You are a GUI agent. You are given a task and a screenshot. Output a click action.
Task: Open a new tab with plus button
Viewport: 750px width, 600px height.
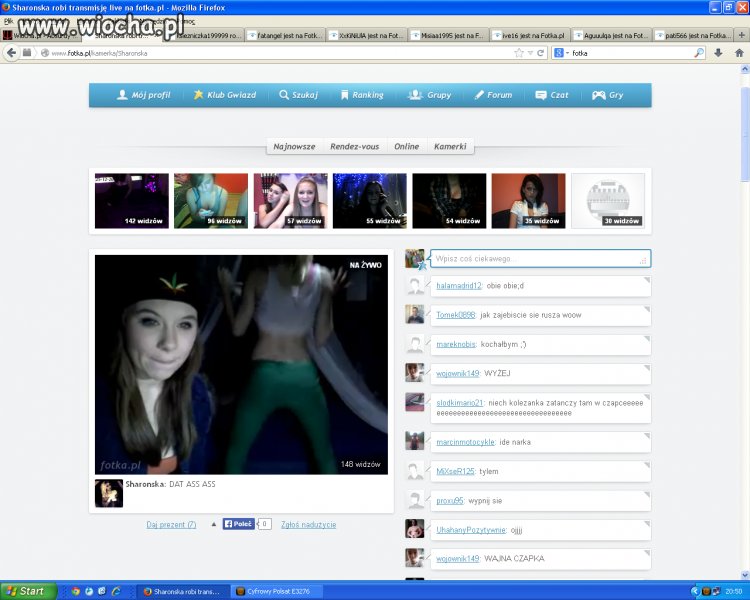pyautogui.click(x=741, y=35)
